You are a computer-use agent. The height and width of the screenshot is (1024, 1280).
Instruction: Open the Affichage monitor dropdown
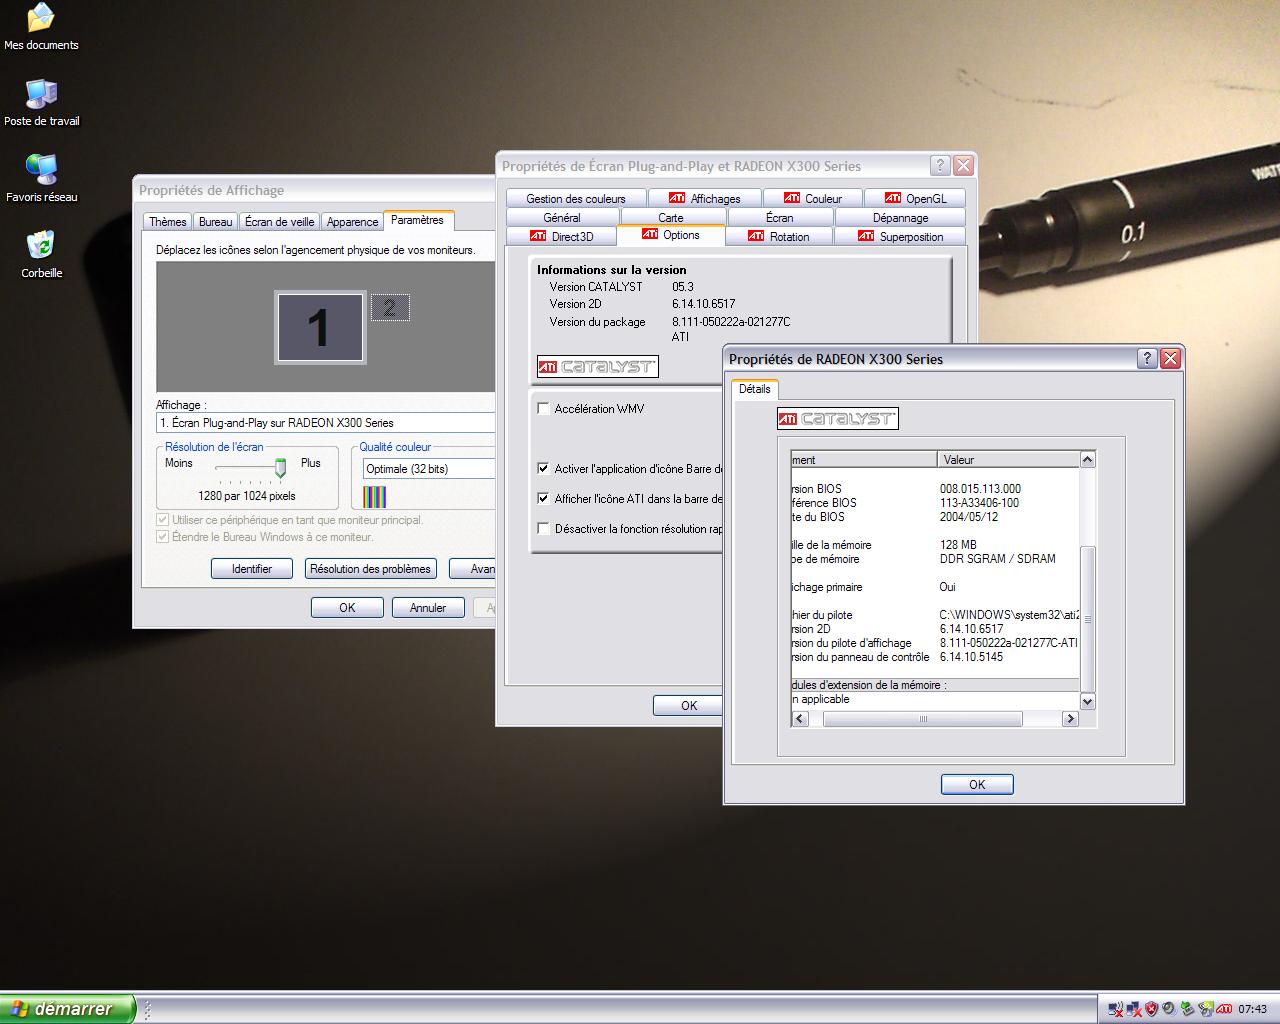point(326,423)
